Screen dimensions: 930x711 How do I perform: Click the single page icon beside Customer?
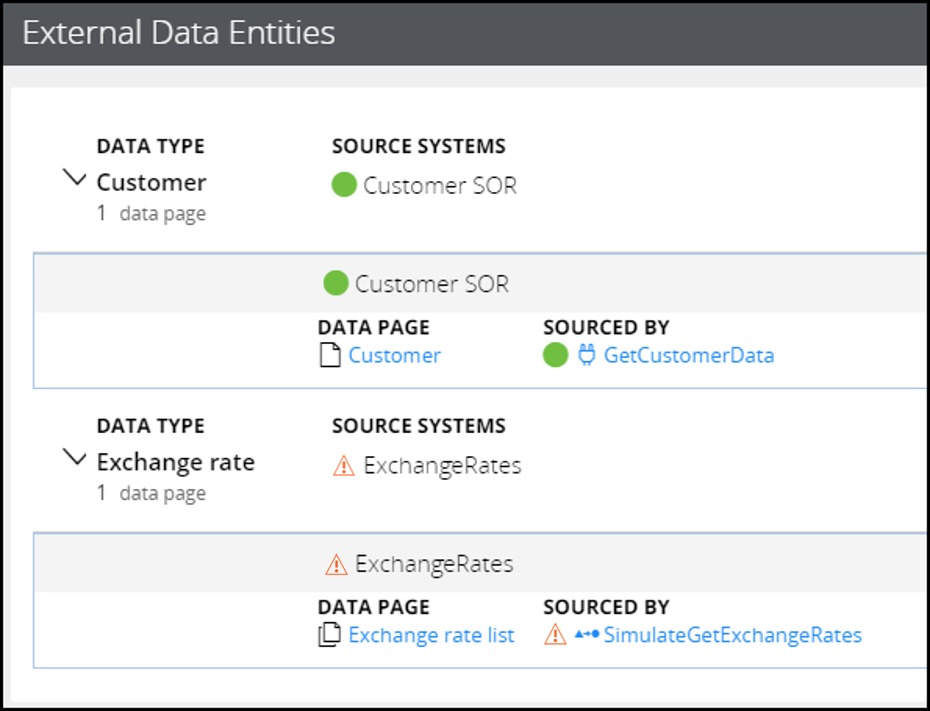point(330,356)
